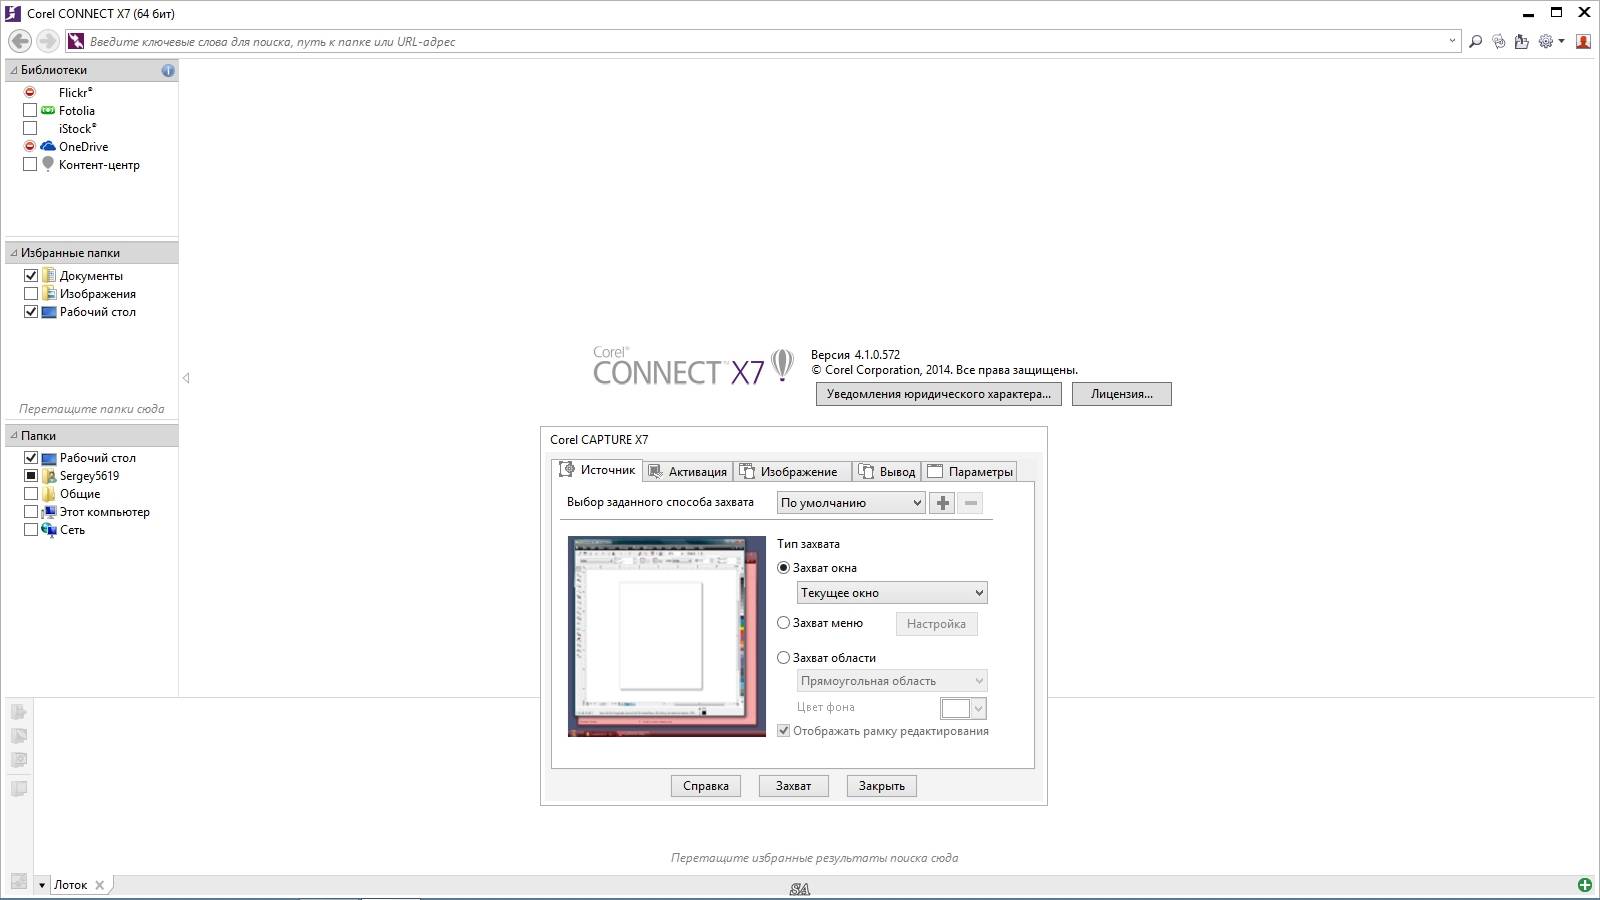Click the Sergey5619 user folder icon

pos(49,476)
